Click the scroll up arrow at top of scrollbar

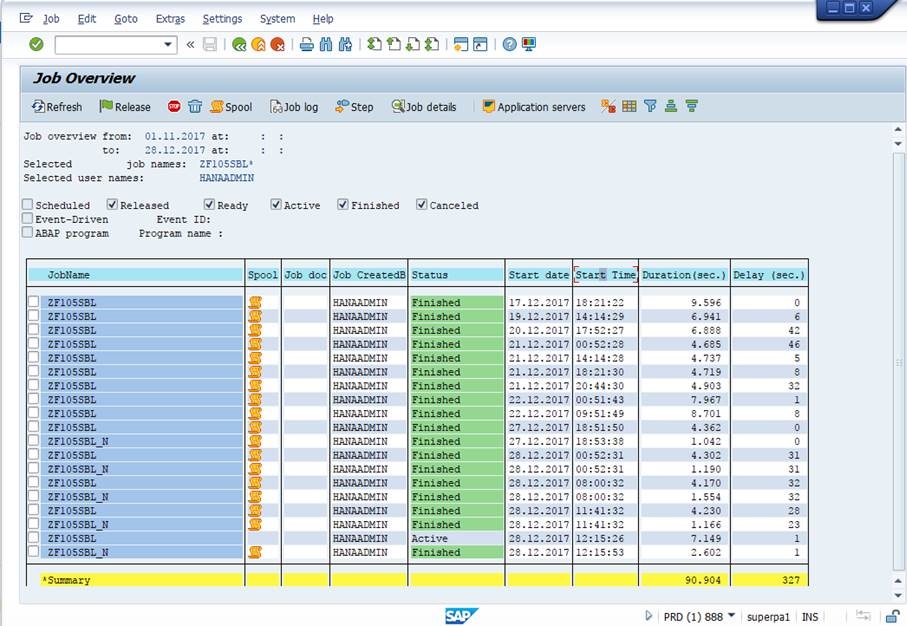point(898,130)
